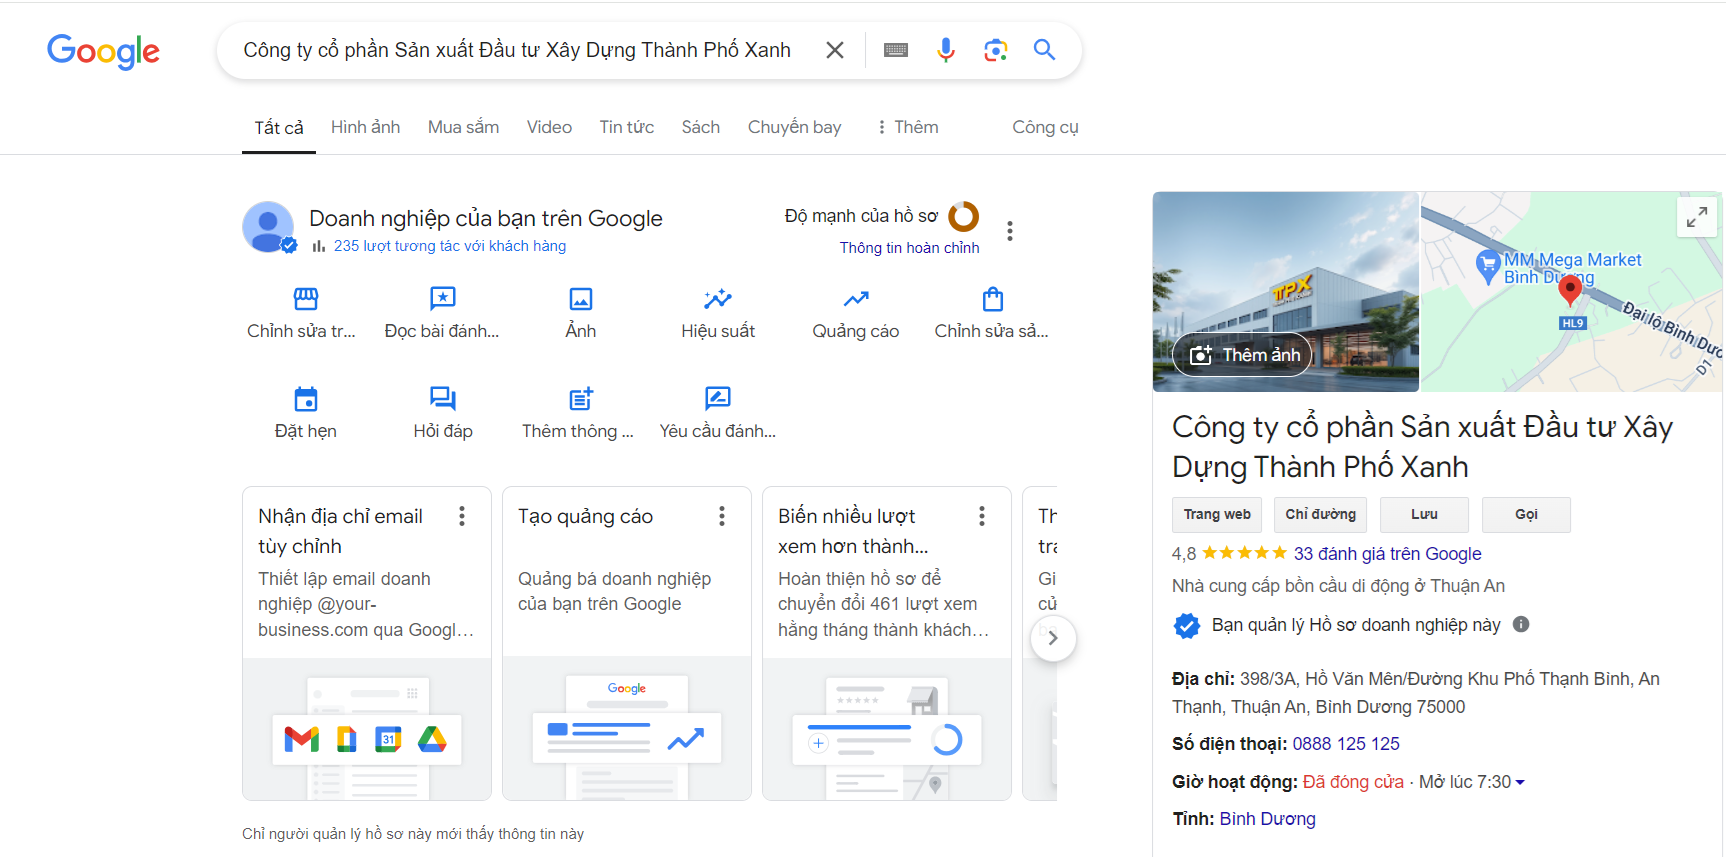Screen dimensions: 1726x857
Task: Expand the map to full view
Action: 1696,217
